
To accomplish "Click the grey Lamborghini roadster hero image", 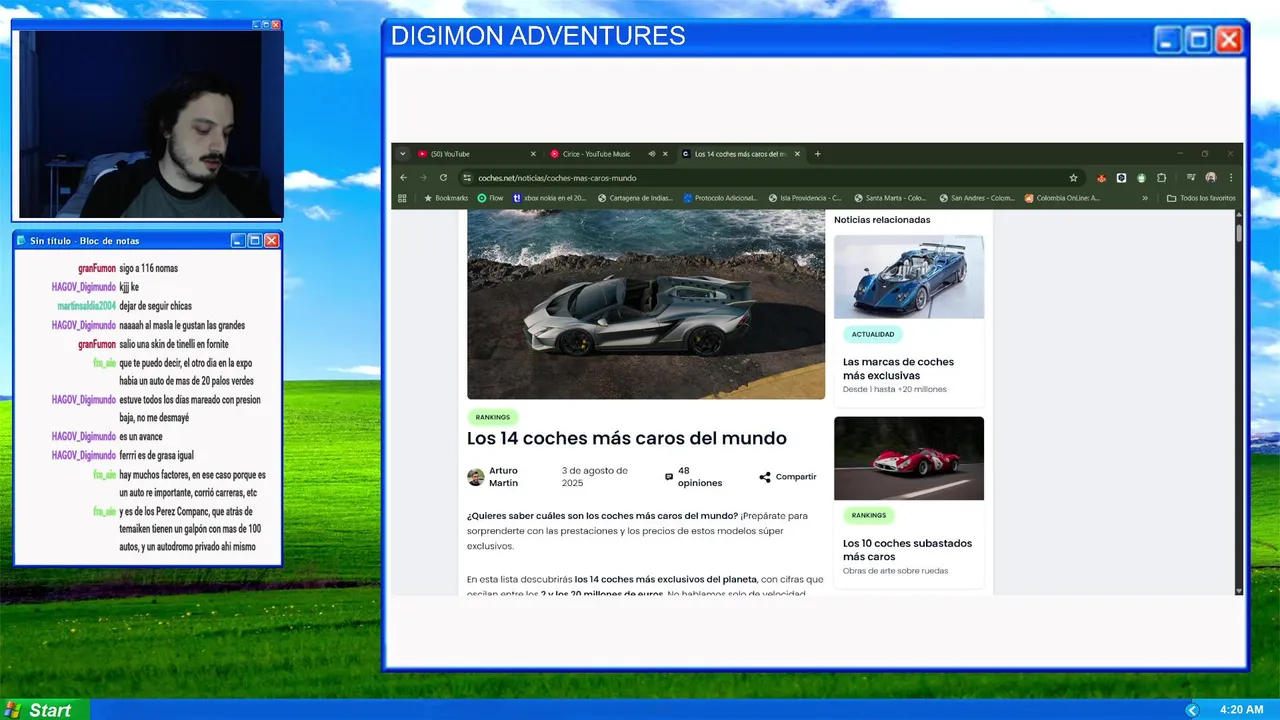I will tap(646, 304).
